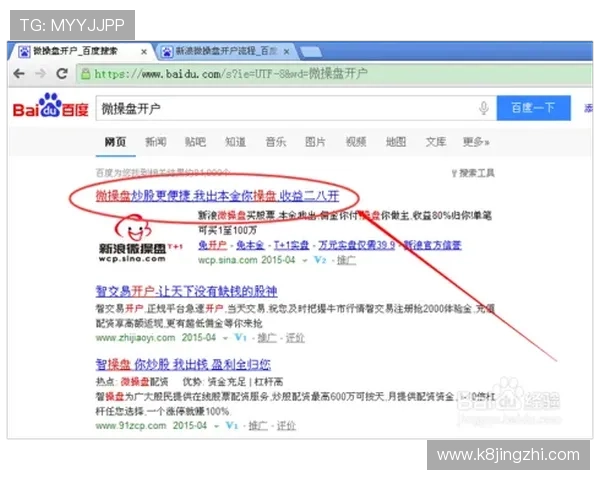This screenshot has width=600, height=480.
Task: Open the 万元实盘仅需39.9 sublink
Action: click(357, 245)
